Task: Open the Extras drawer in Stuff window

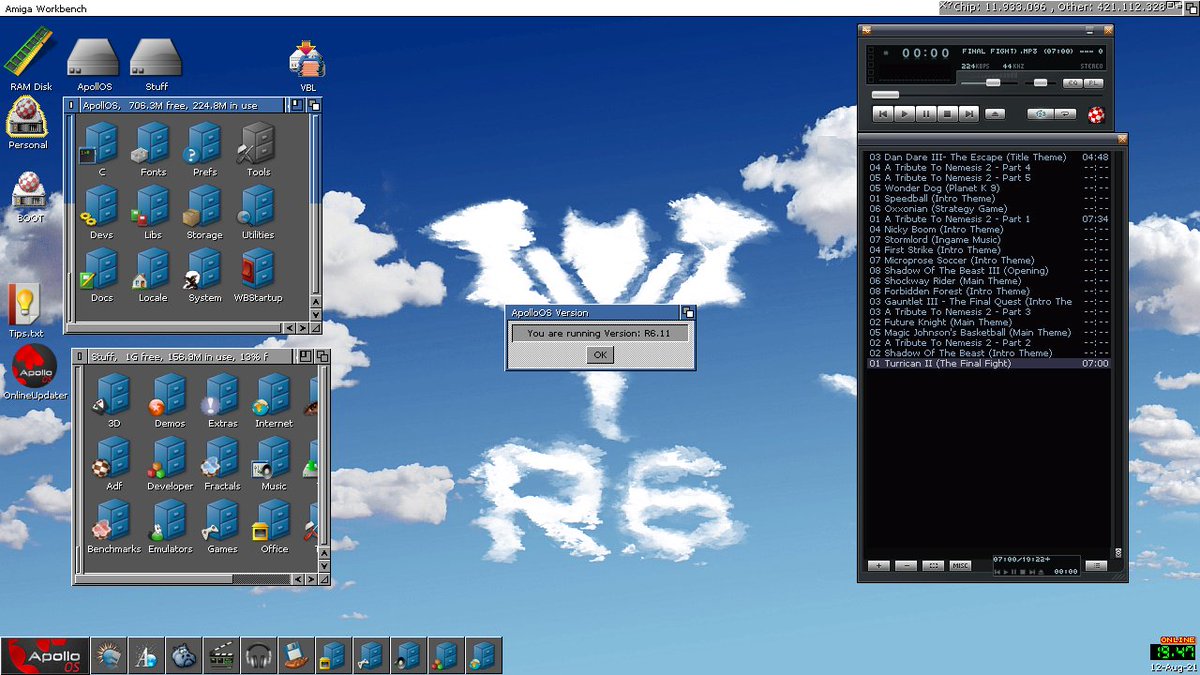Action: tap(222, 400)
